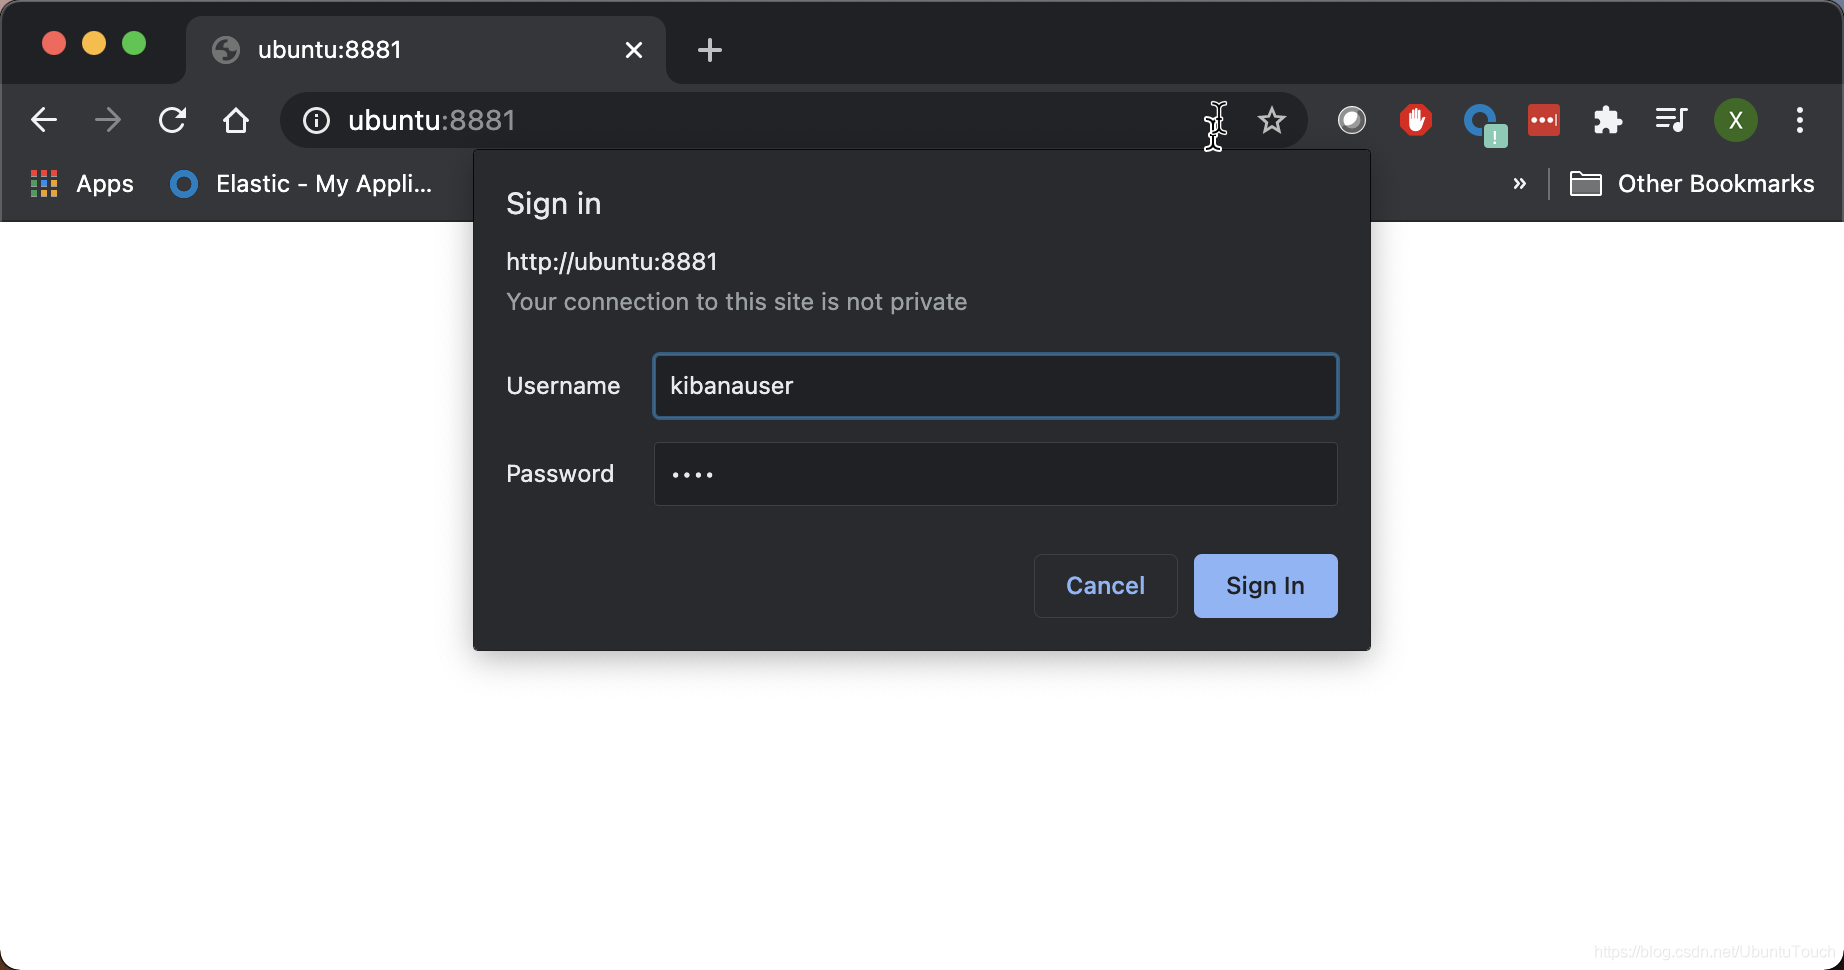
Task: Open the Elastic - My Appli... bookmark
Action: [302, 184]
